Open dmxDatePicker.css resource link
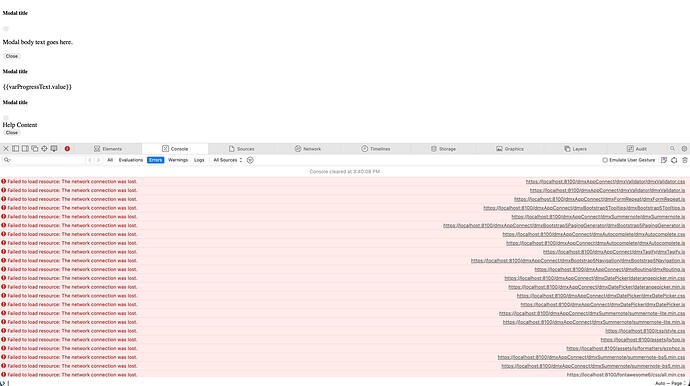The image size is (690, 386). click(x=601, y=296)
